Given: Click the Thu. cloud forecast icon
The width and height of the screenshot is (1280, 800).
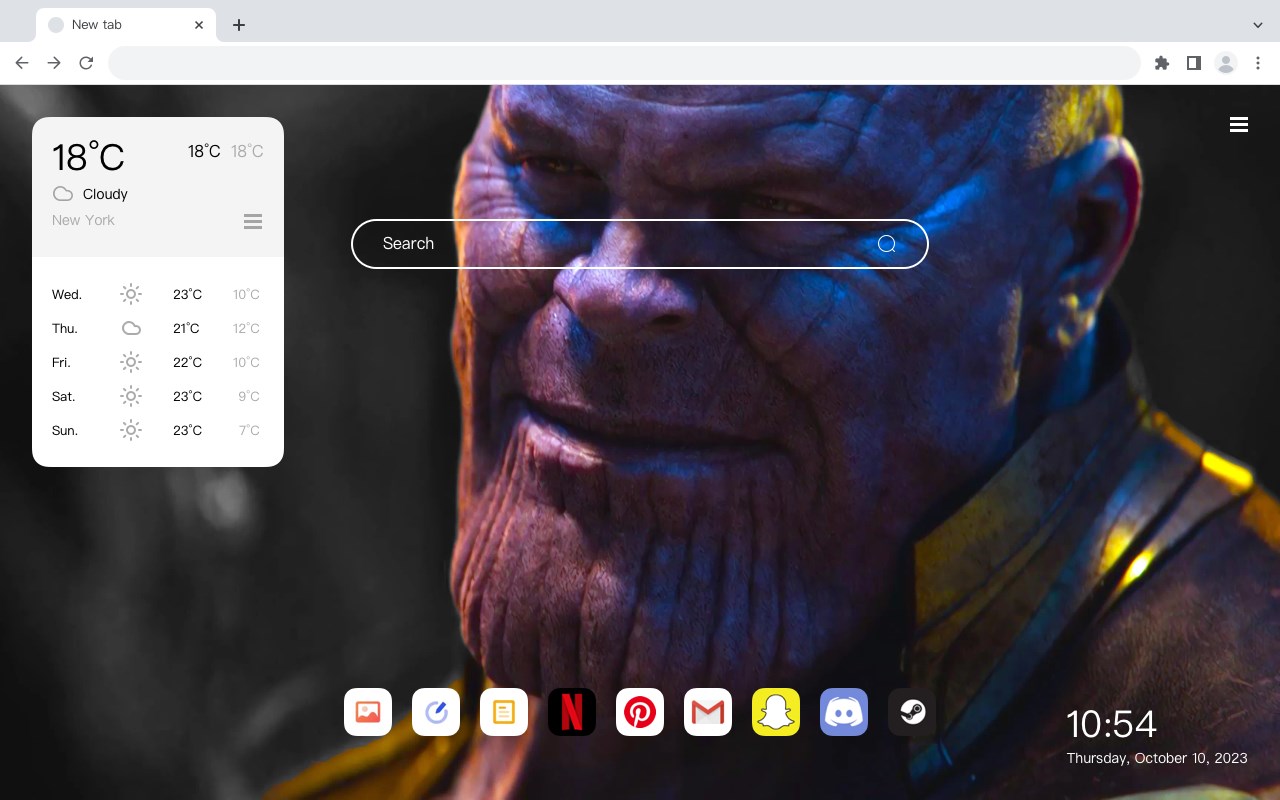Looking at the screenshot, I should tap(131, 328).
